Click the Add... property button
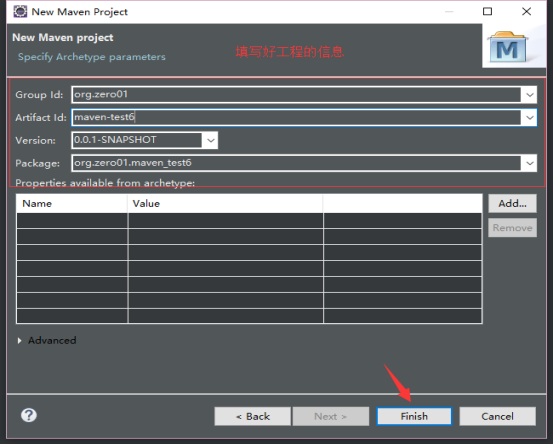This screenshot has height=444, width=554. pos(512,203)
